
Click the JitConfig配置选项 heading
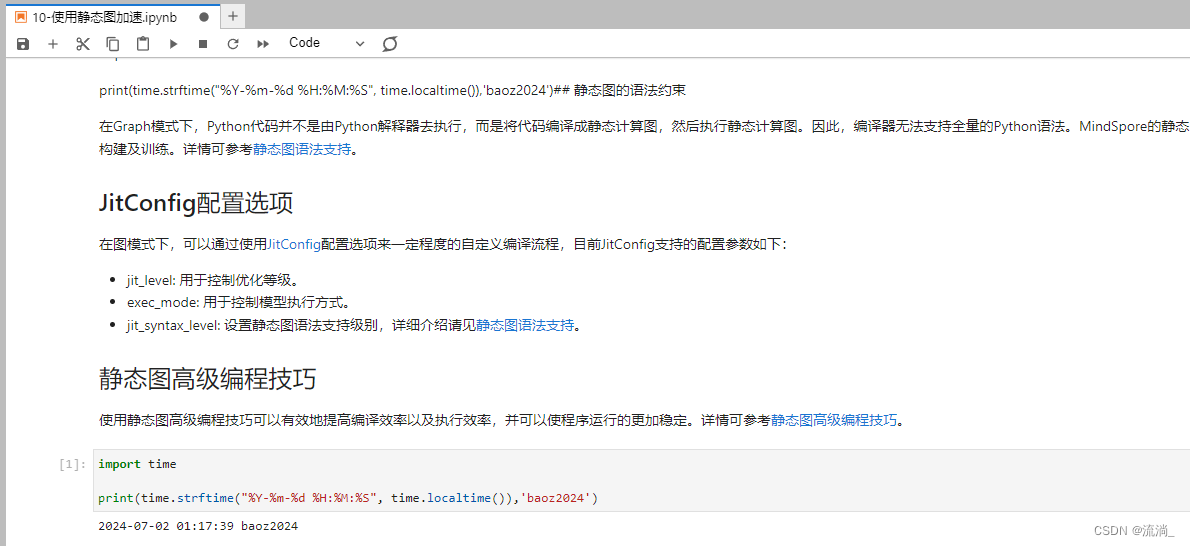(196, 204)
